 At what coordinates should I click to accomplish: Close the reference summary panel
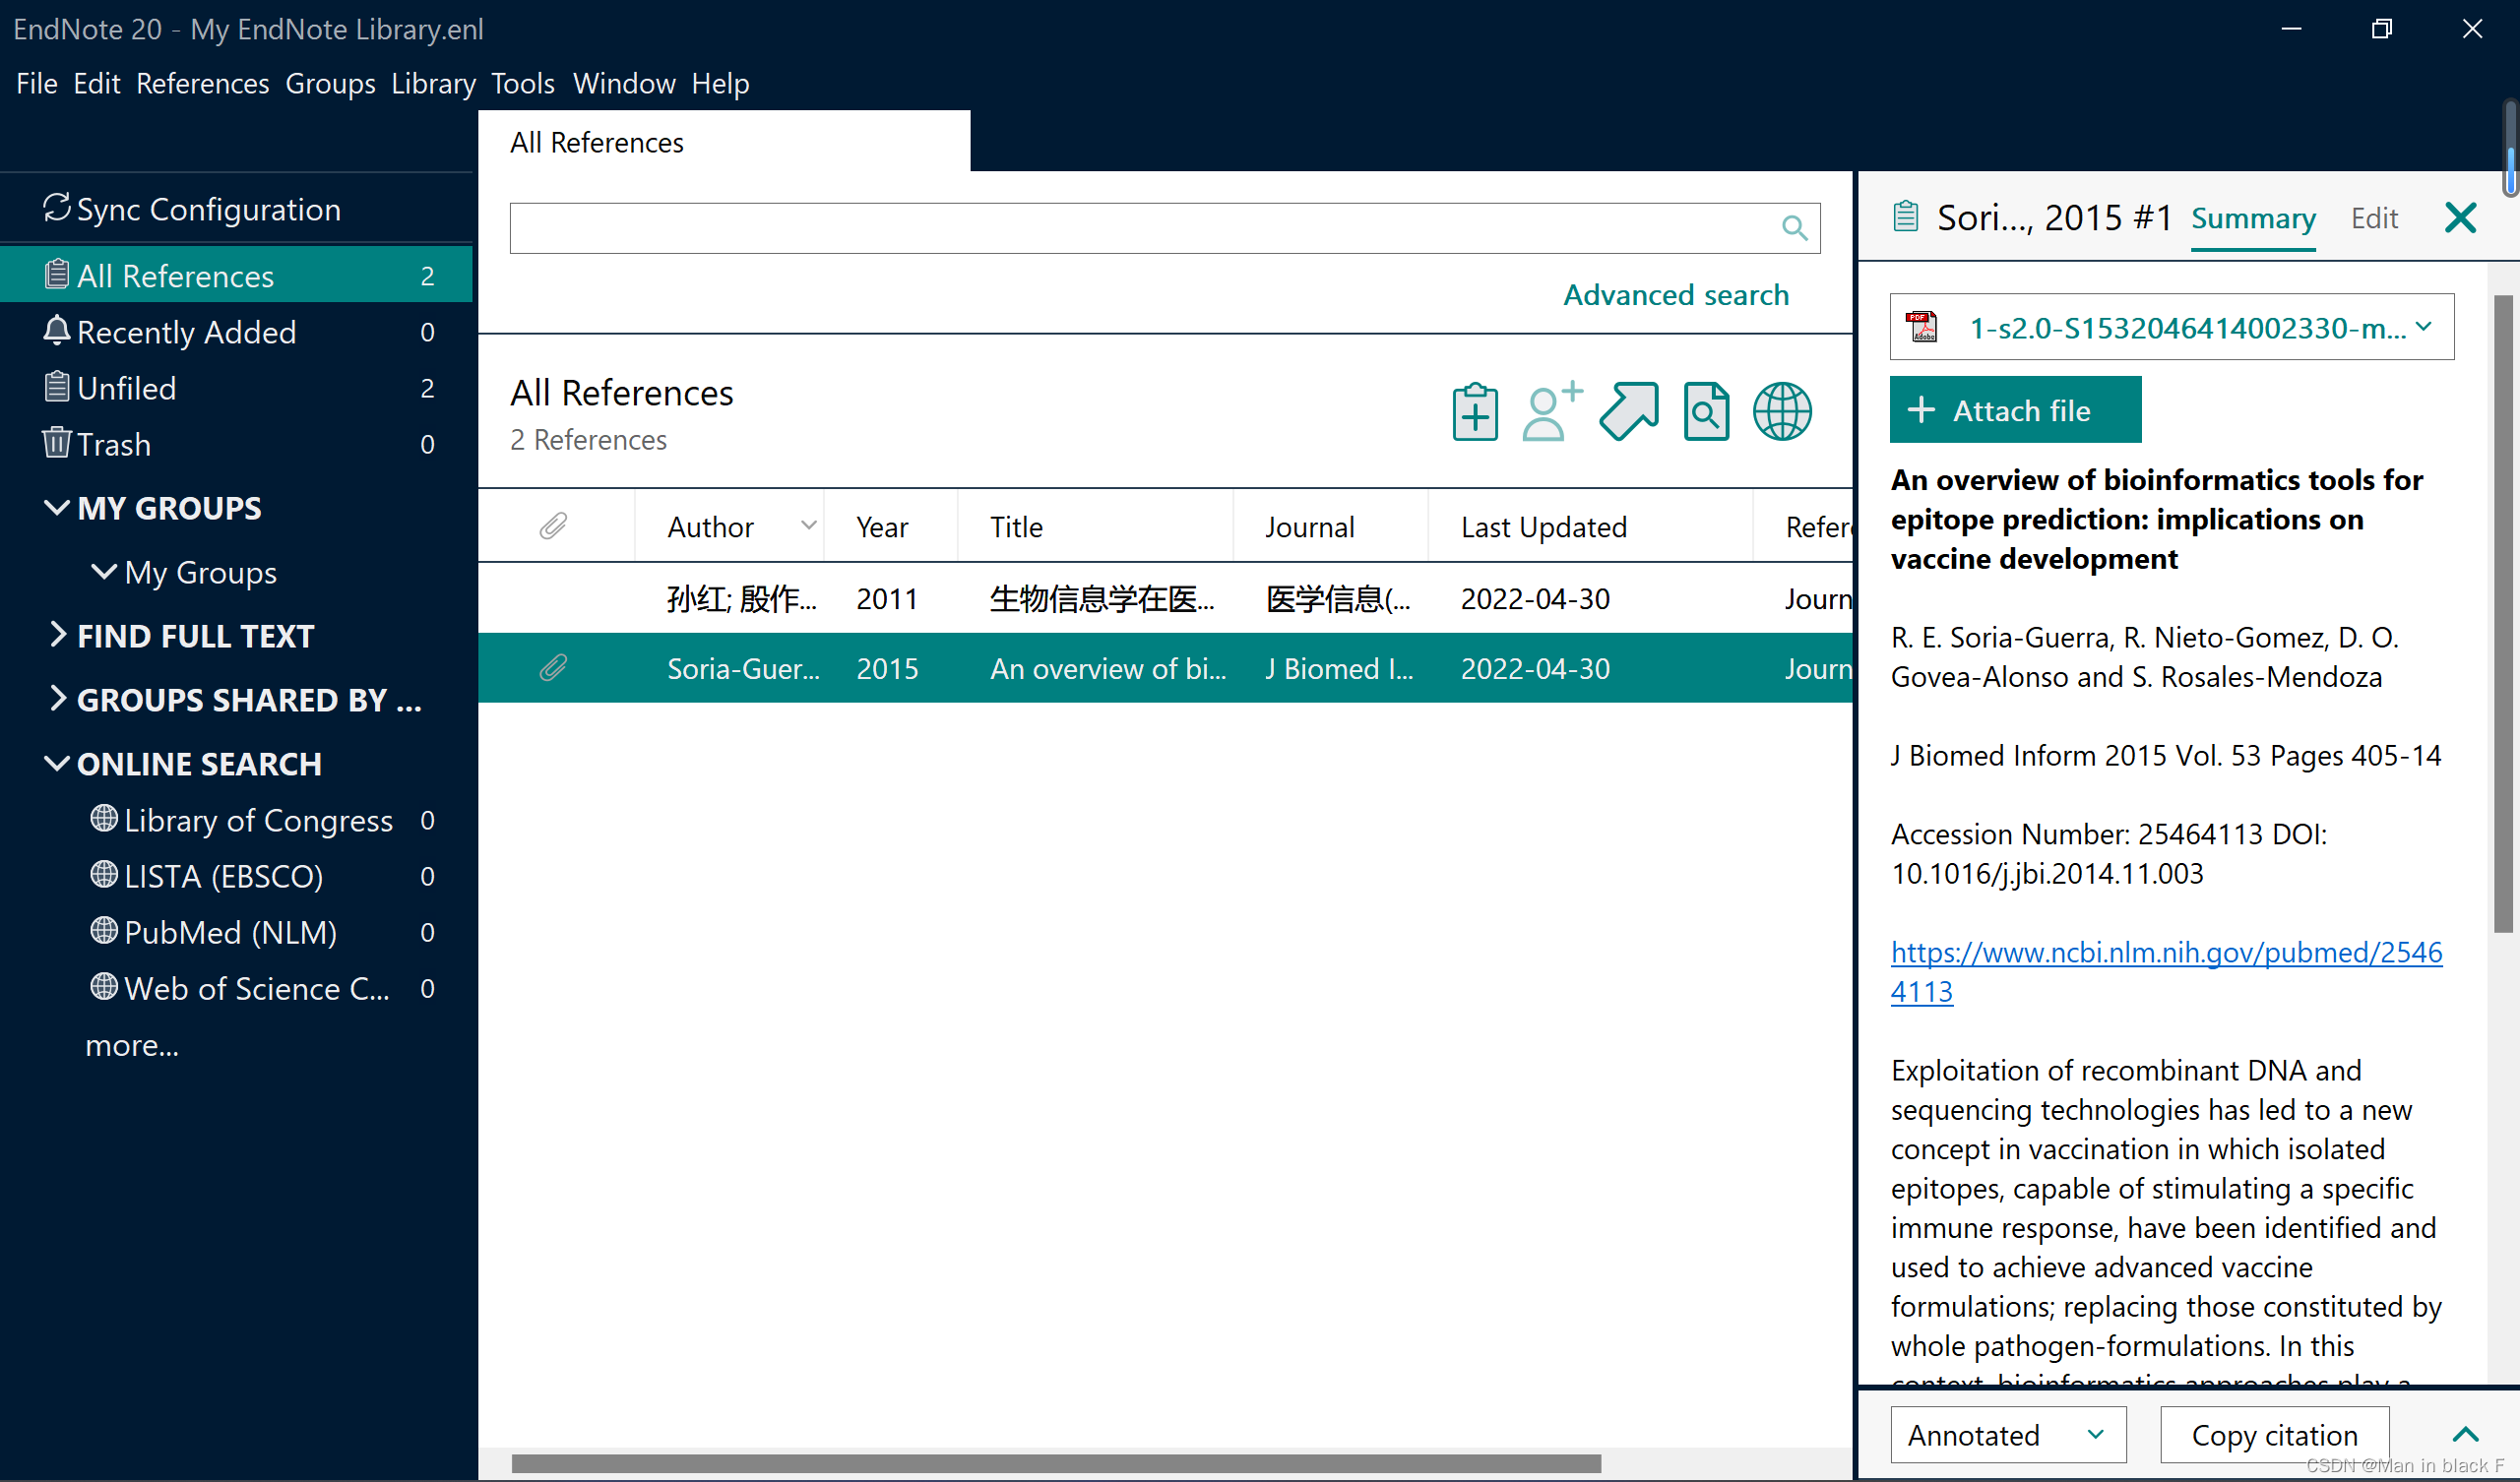pyautogui.click(x=2460, y=217)
